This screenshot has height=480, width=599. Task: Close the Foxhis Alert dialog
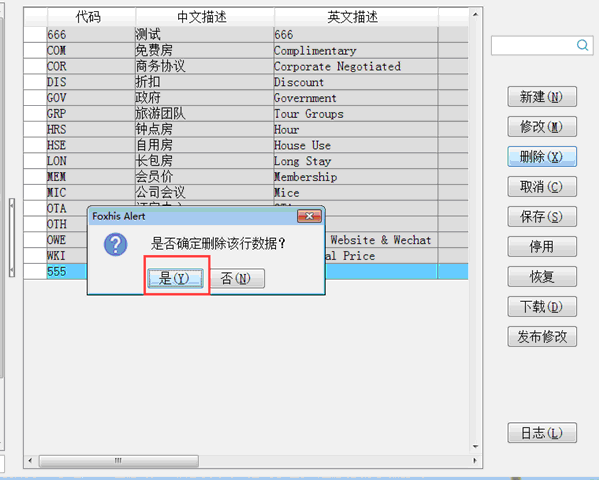tap(309, 216)
